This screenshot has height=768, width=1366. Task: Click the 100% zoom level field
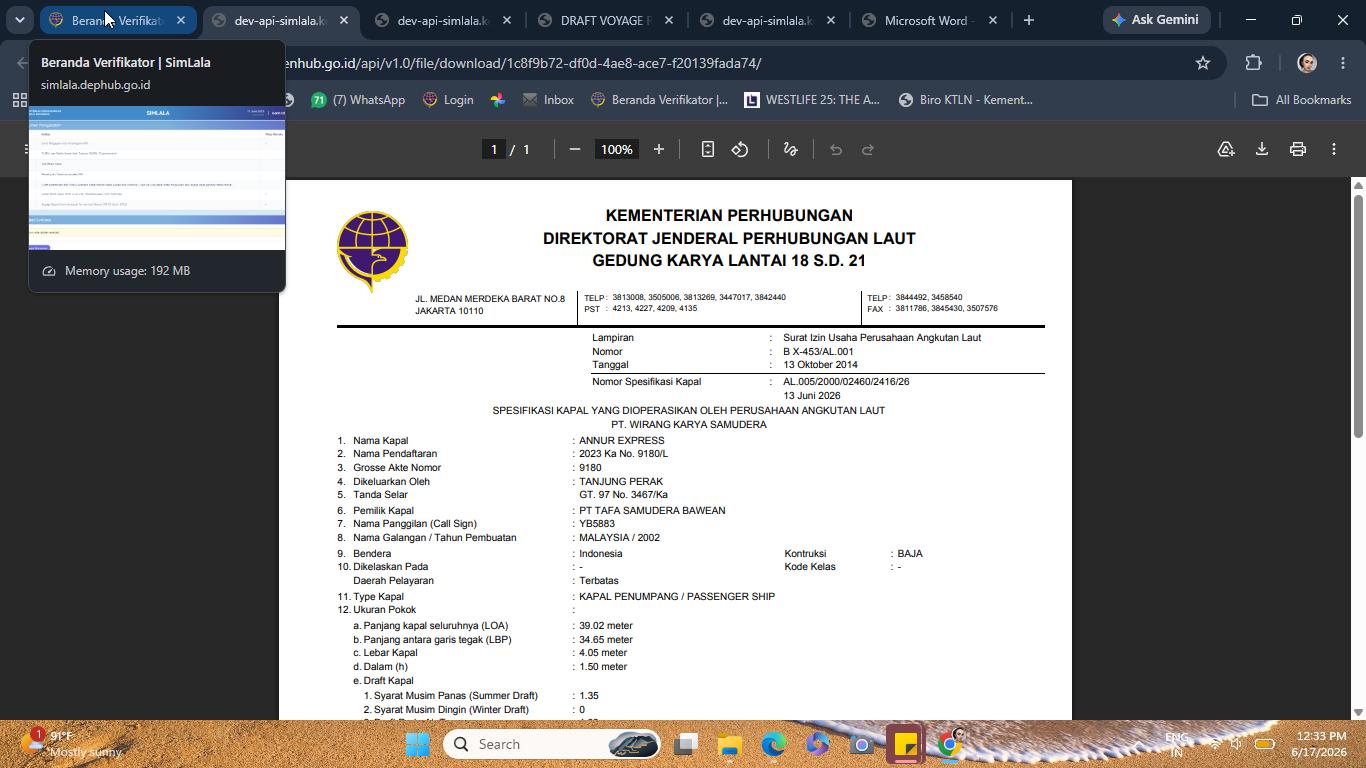(616, 149)
